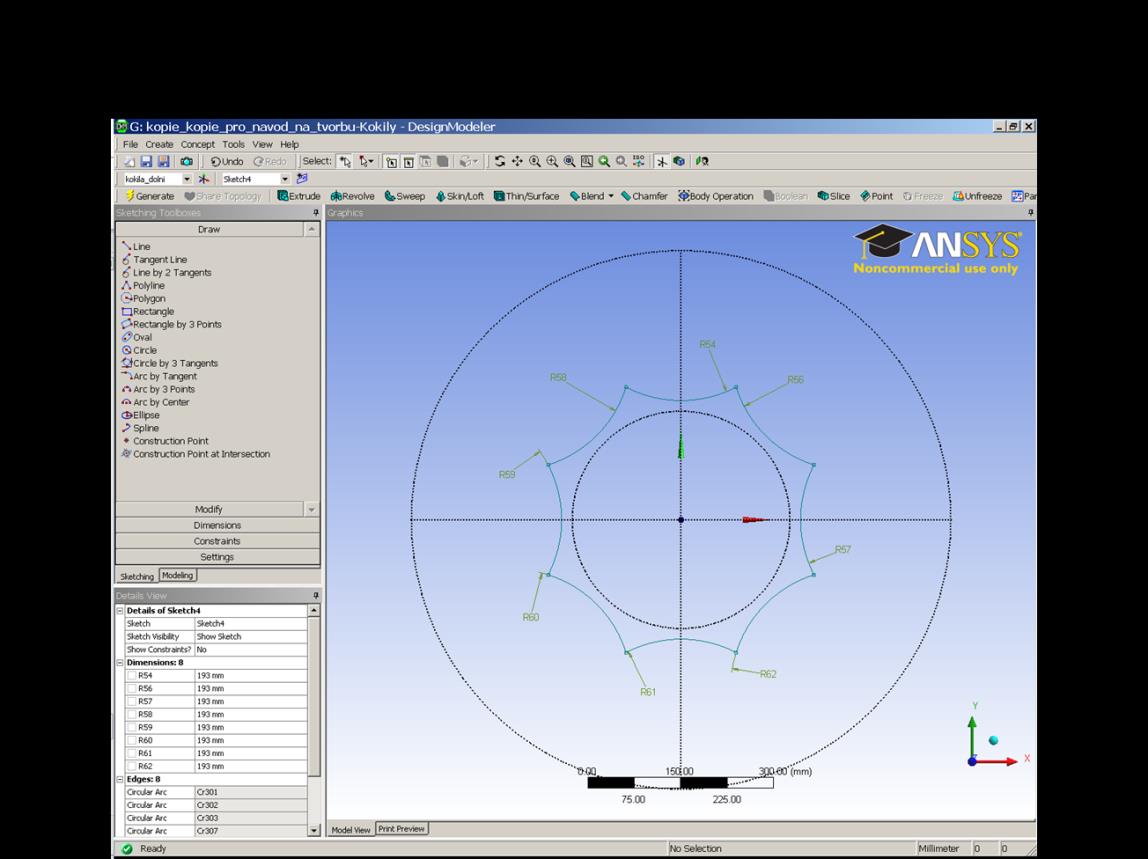Image resolution: width=1148 pixels, height=859 pixels.
Task: Click the New Plane icon
Action: [x=204, y=179]
